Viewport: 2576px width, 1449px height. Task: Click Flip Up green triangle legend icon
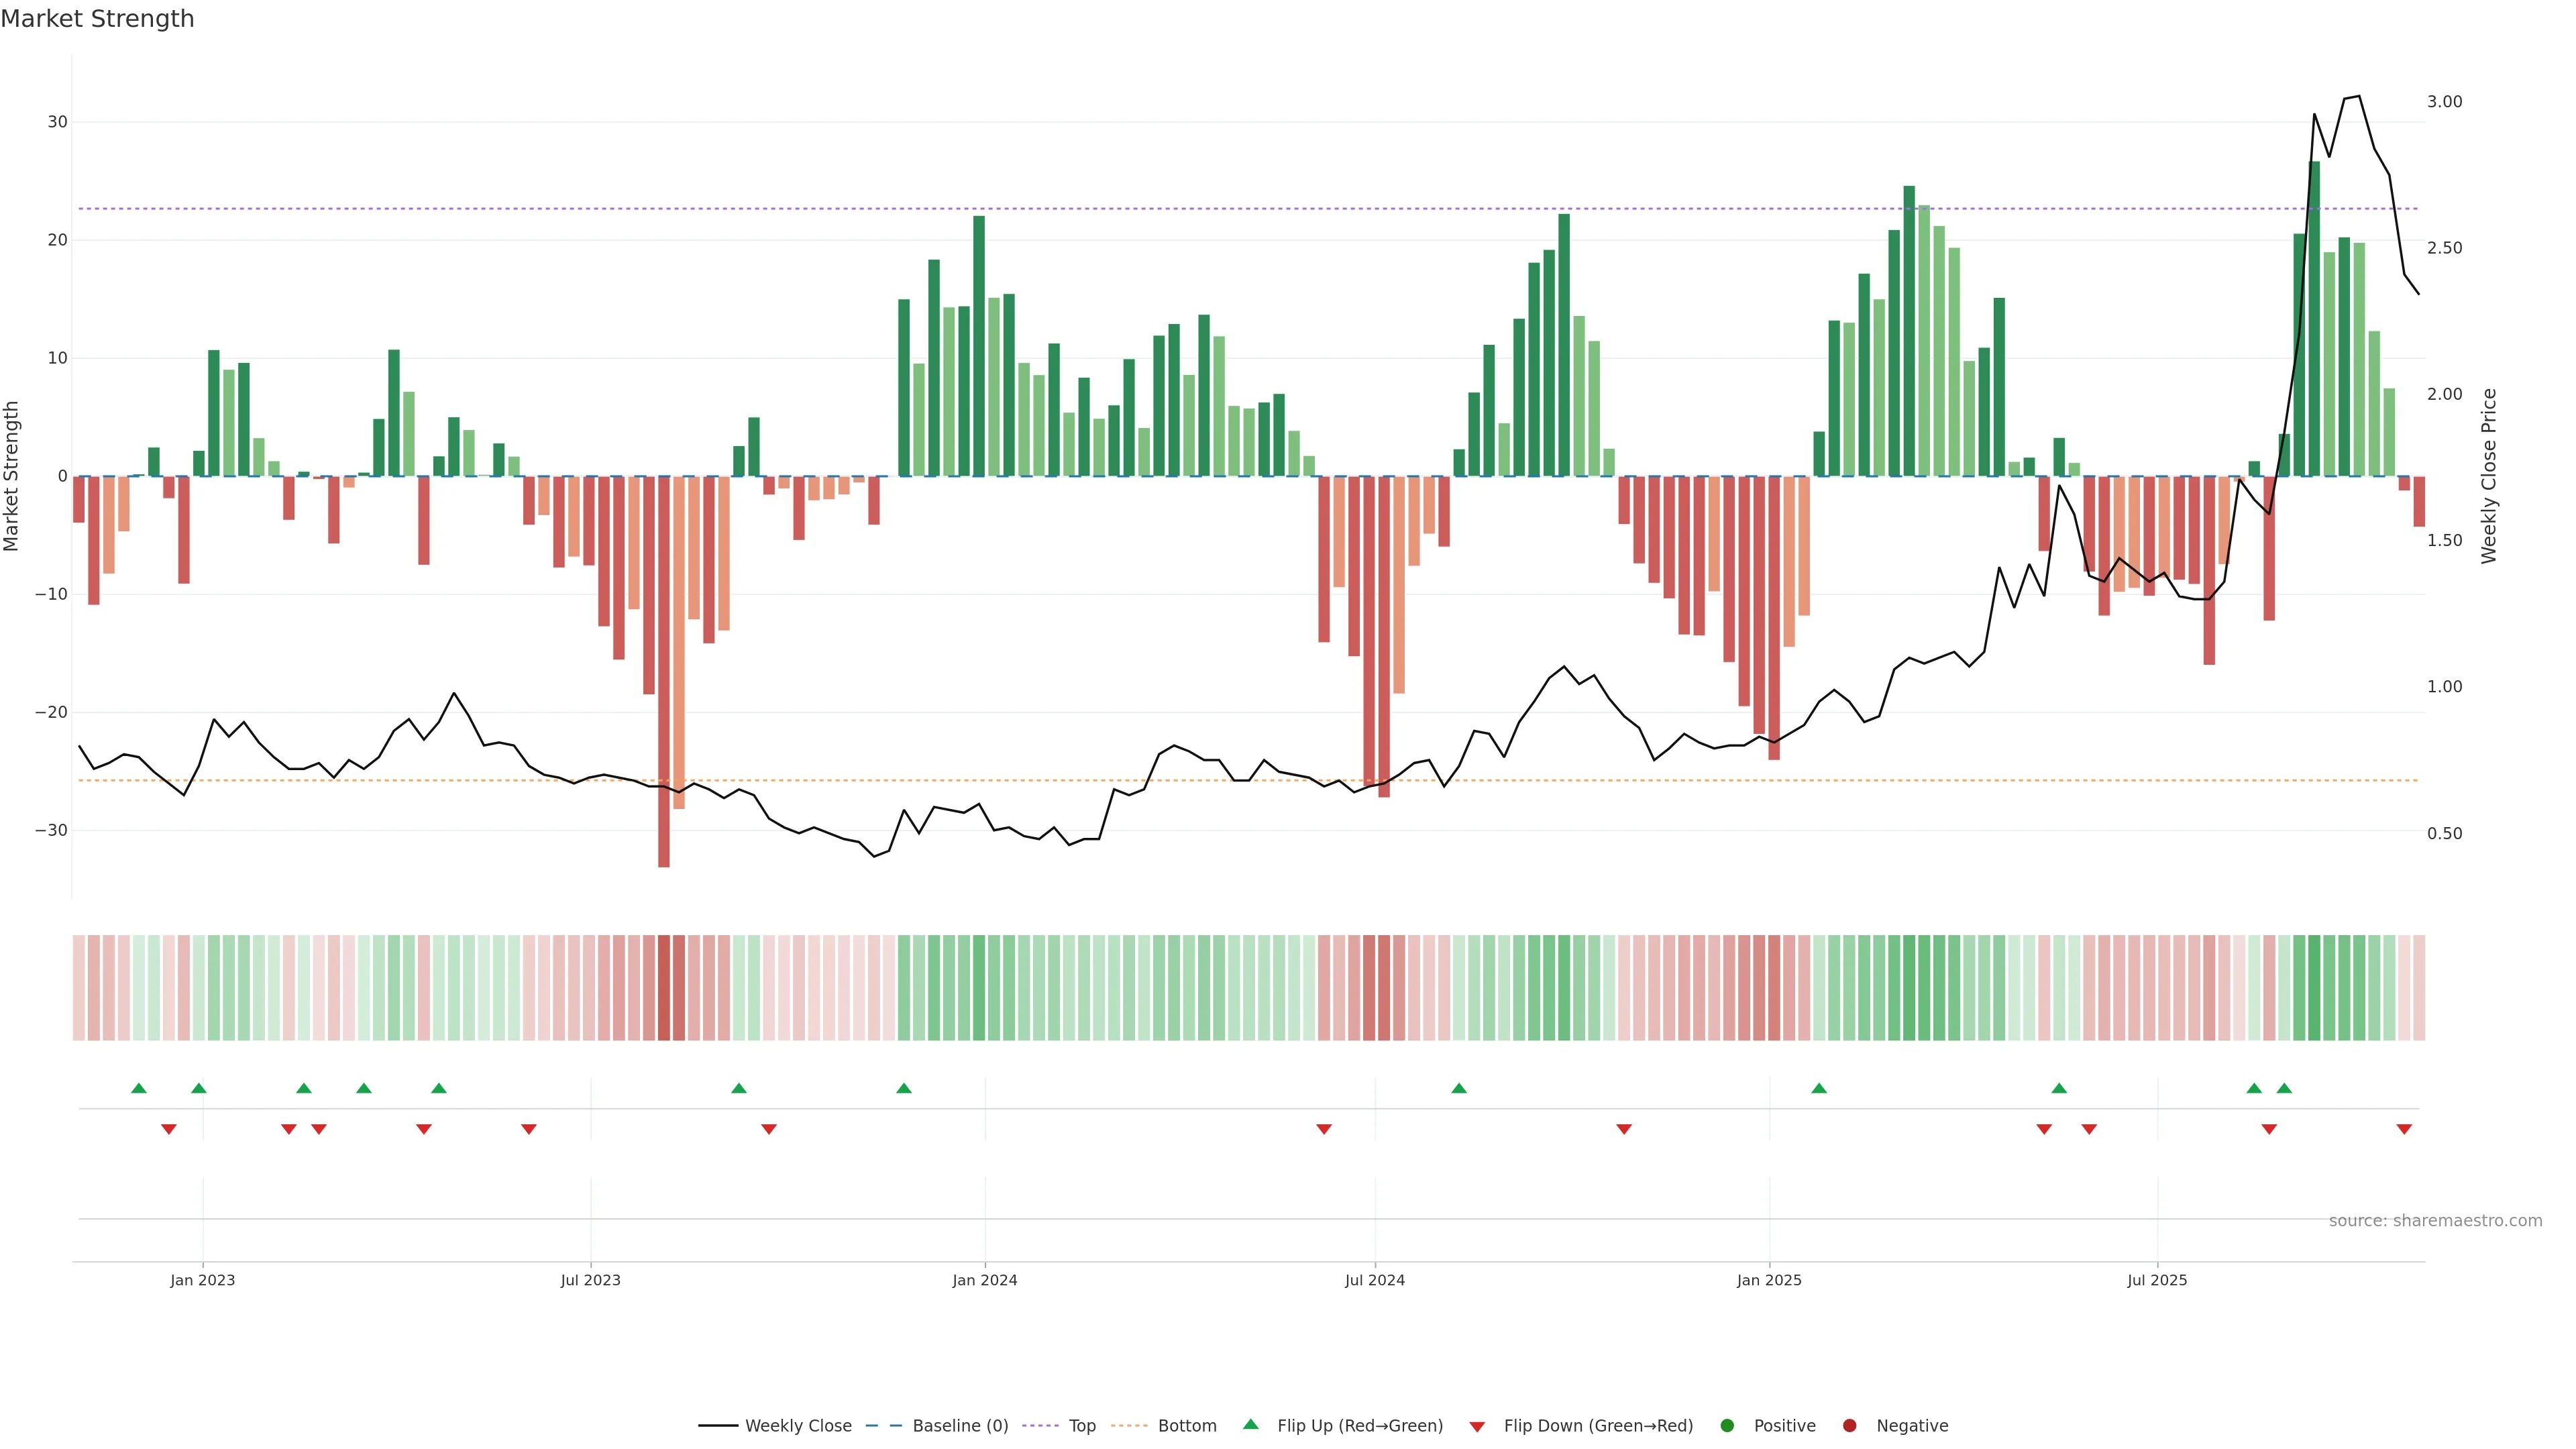coord(1250,1424)
